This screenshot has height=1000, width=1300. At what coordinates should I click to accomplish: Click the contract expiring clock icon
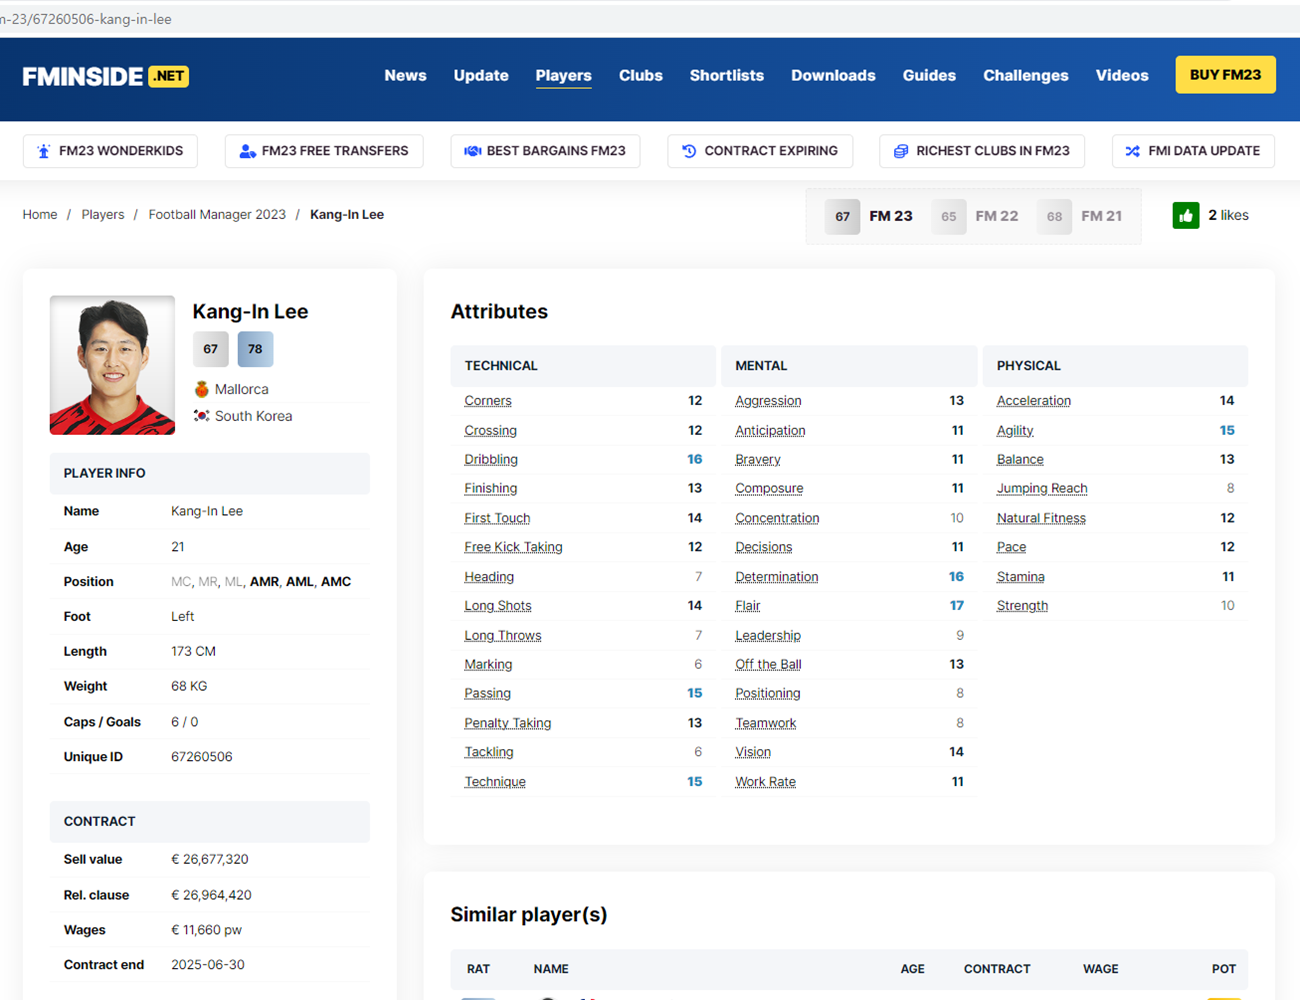[689, 151]
